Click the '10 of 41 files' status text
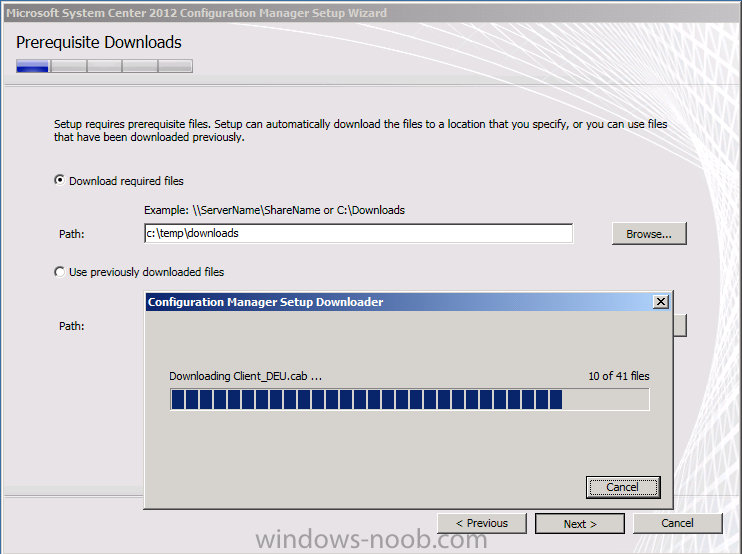Image resolution: width=742 pixels, height=554 pixels. [618, 376]
